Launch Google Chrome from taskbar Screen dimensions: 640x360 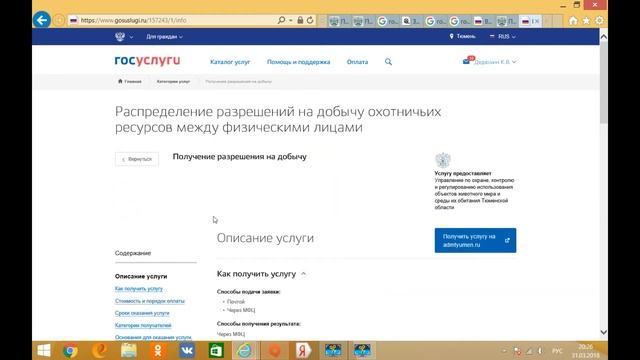coord(70,351)
